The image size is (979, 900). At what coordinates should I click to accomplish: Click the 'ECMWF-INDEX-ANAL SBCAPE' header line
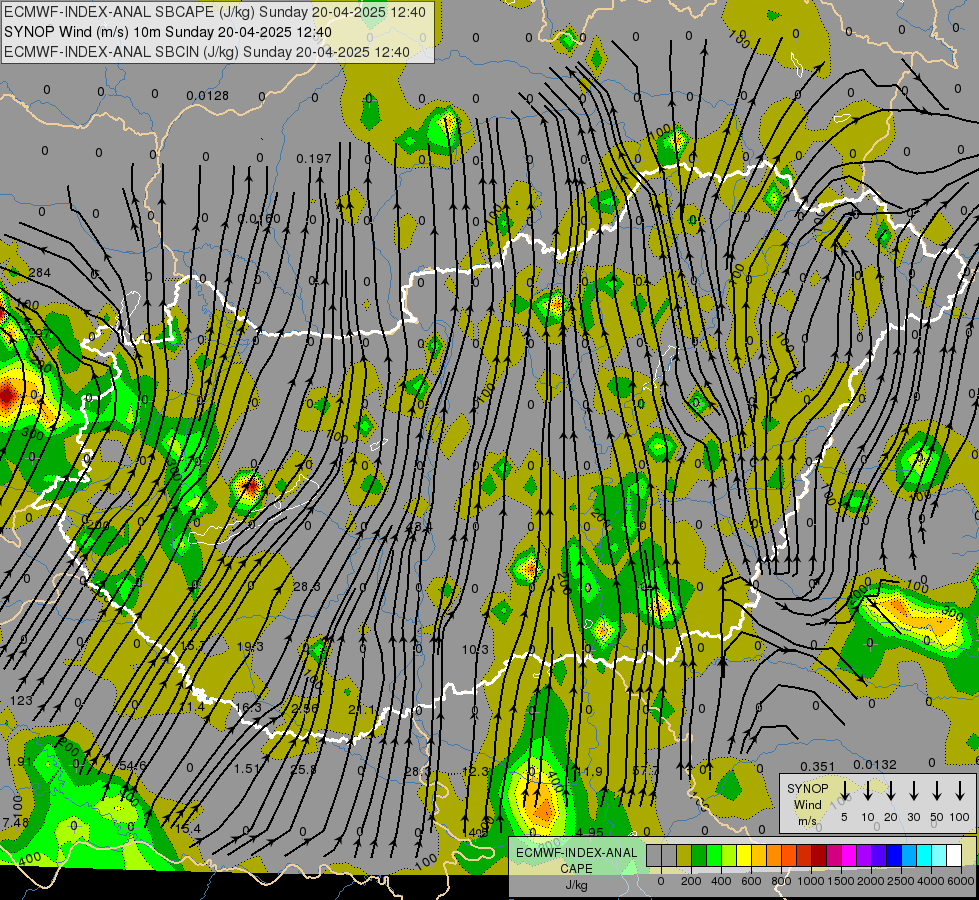coord(215,12)
